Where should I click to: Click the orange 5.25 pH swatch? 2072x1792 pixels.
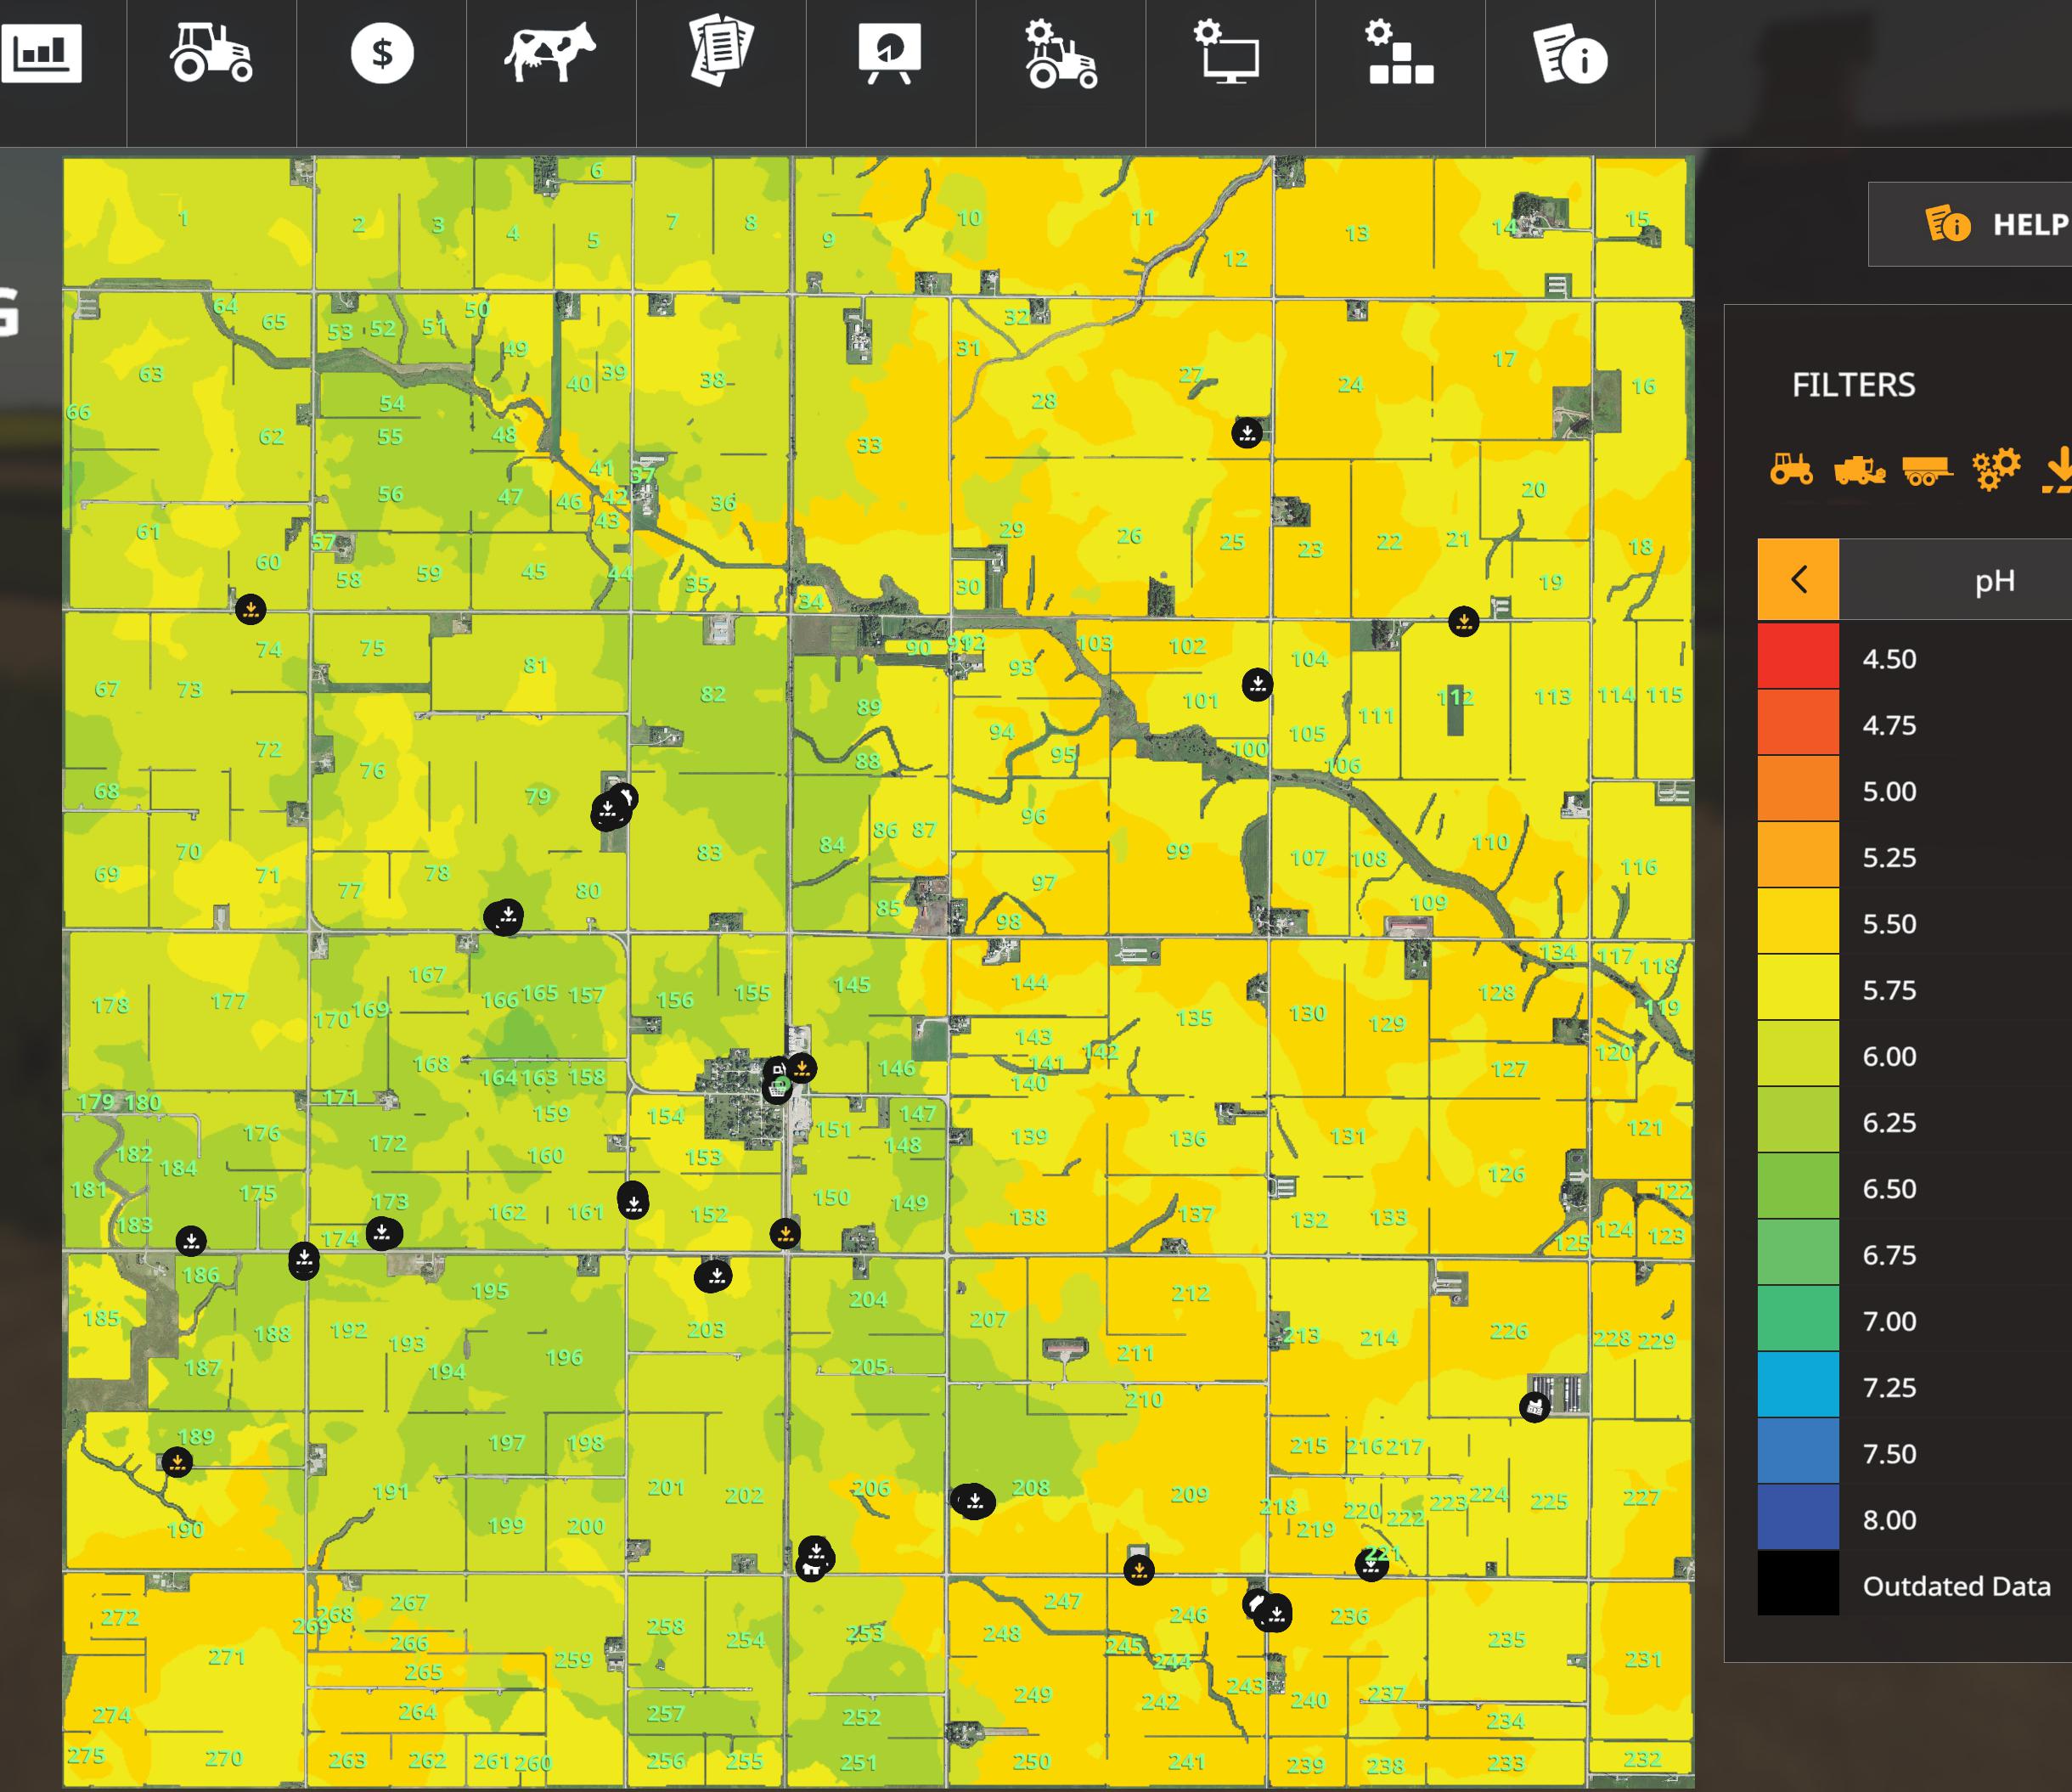pyautogui.click(x=1798, y=855)
